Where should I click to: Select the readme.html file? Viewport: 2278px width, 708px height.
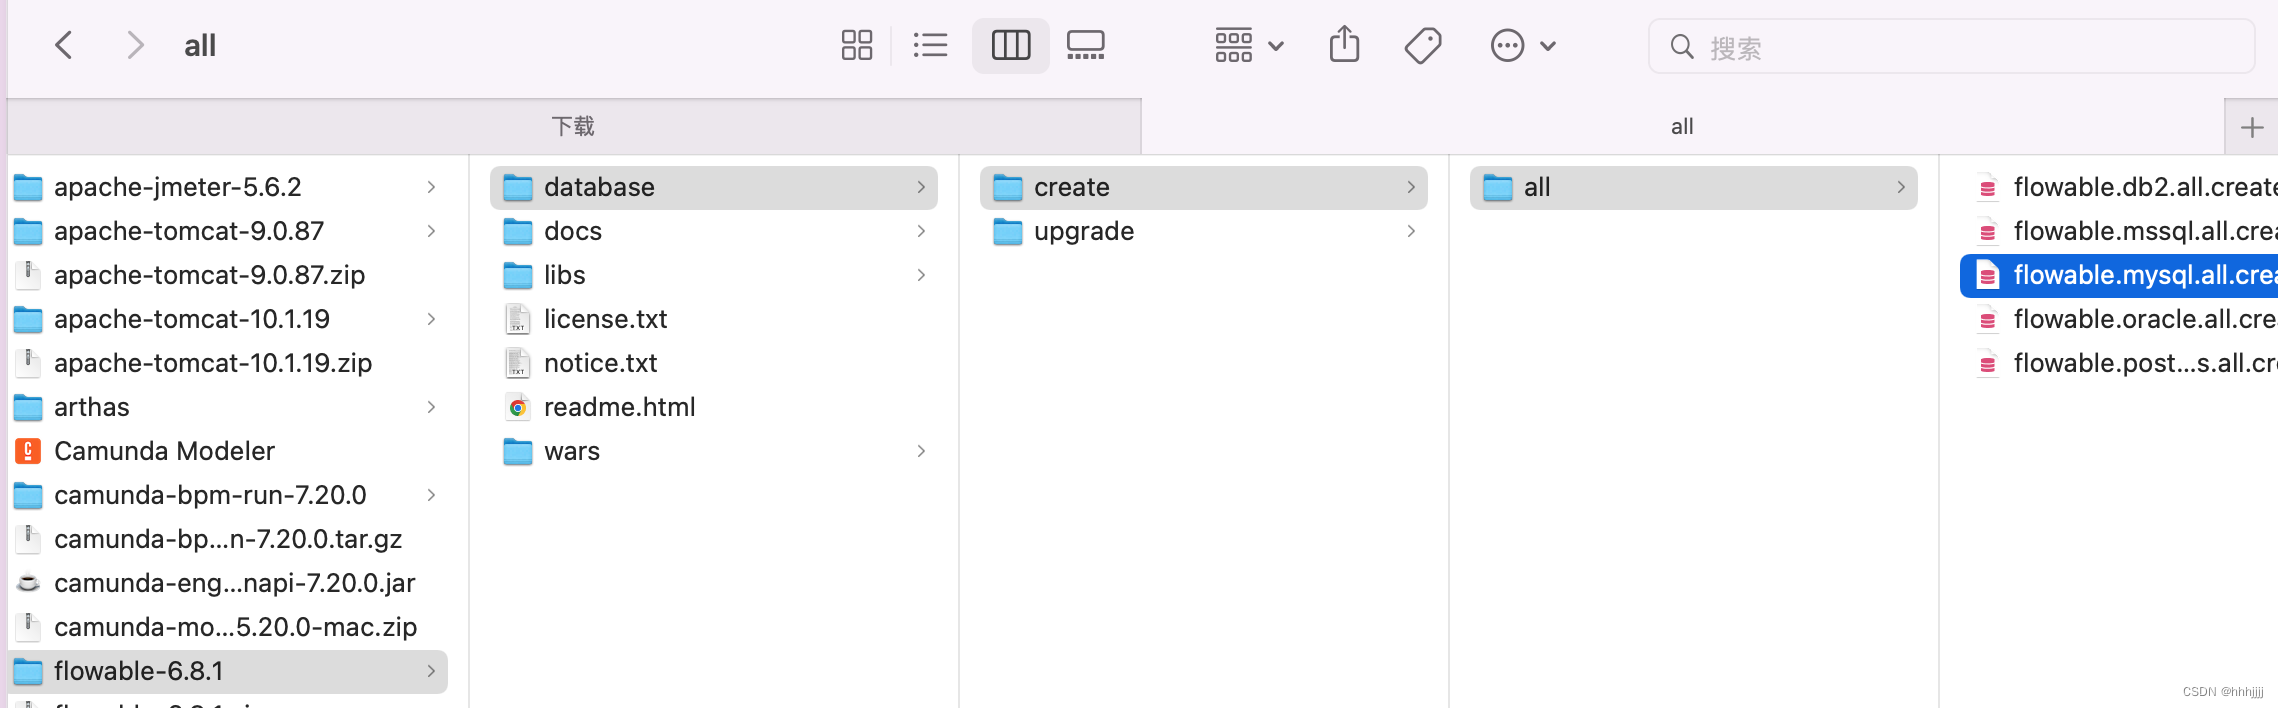click(x=714, y=407)
